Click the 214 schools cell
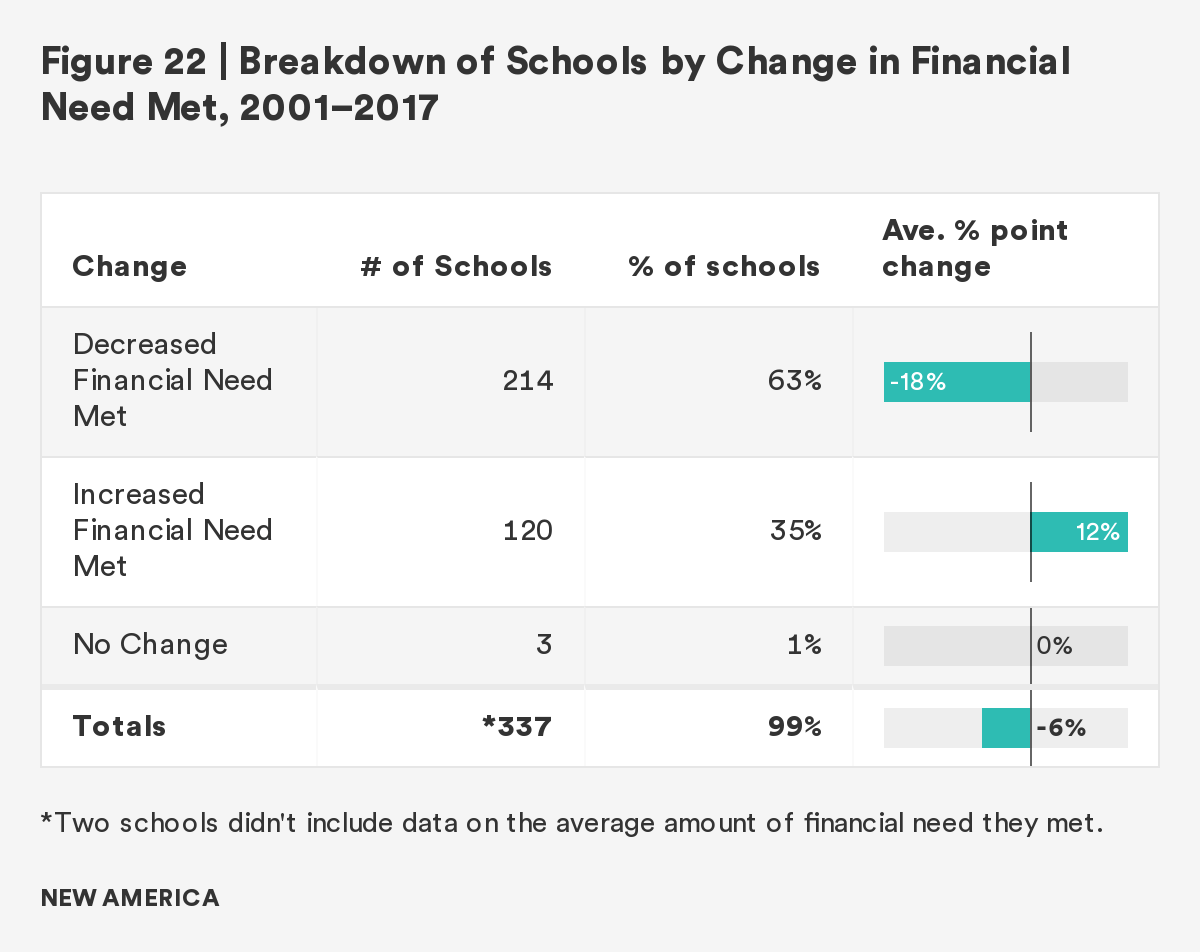The height and width of the screenshot is (952, 1200). [x=527, y=380]
